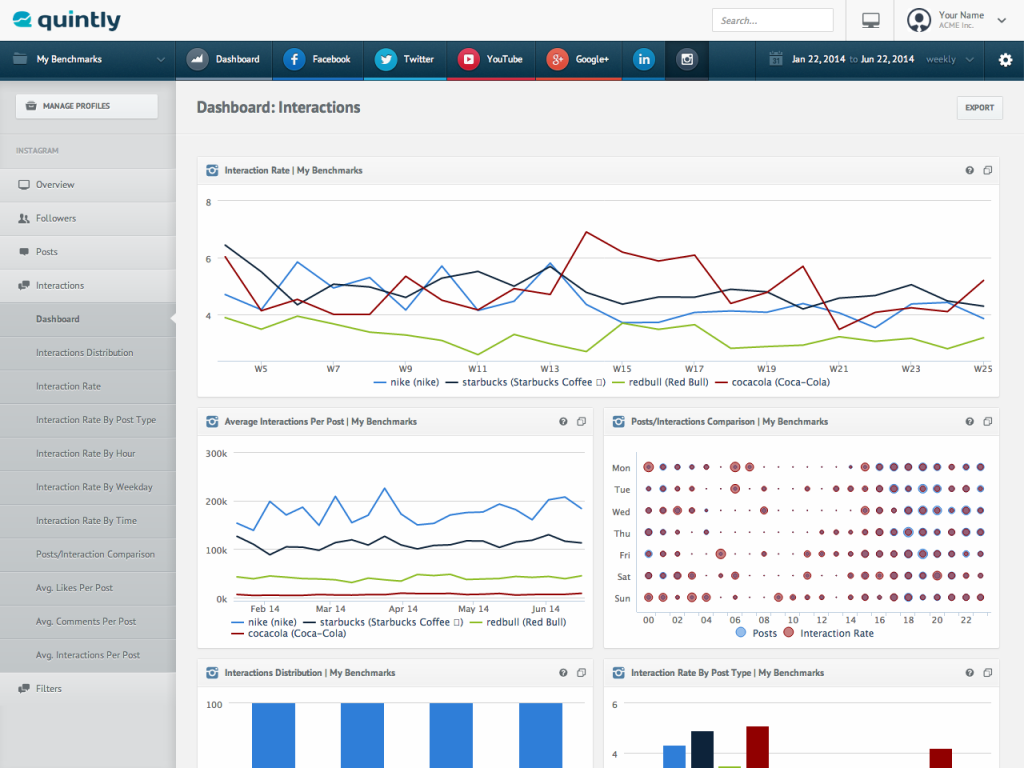Open the user account dropdown arrow
The width and height of the screenshot is (1024, 768).
[x=1001, y=20]
